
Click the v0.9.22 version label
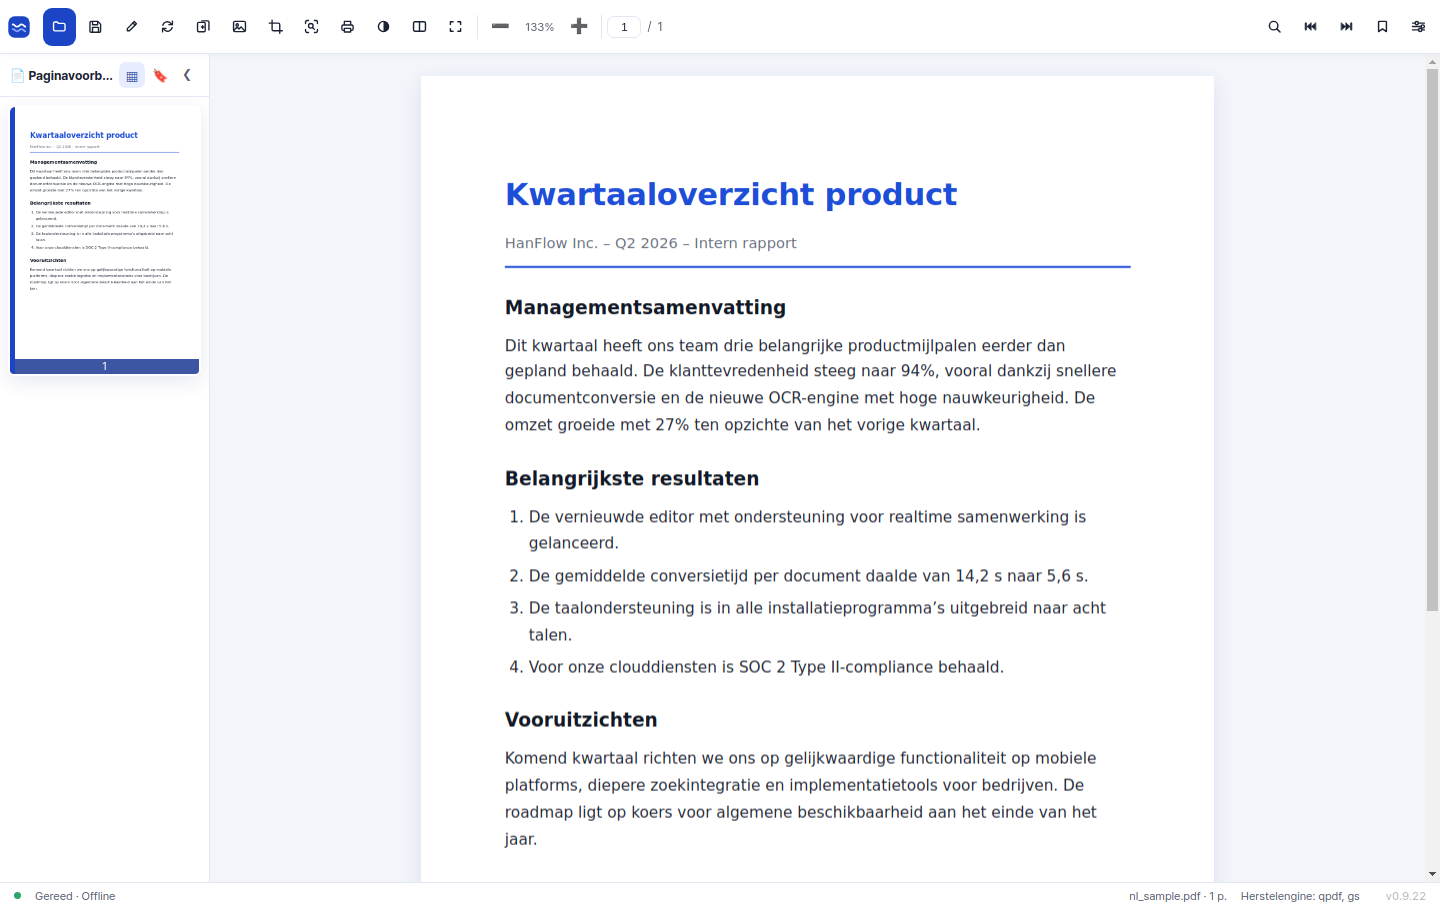(x=1406, y=896)
